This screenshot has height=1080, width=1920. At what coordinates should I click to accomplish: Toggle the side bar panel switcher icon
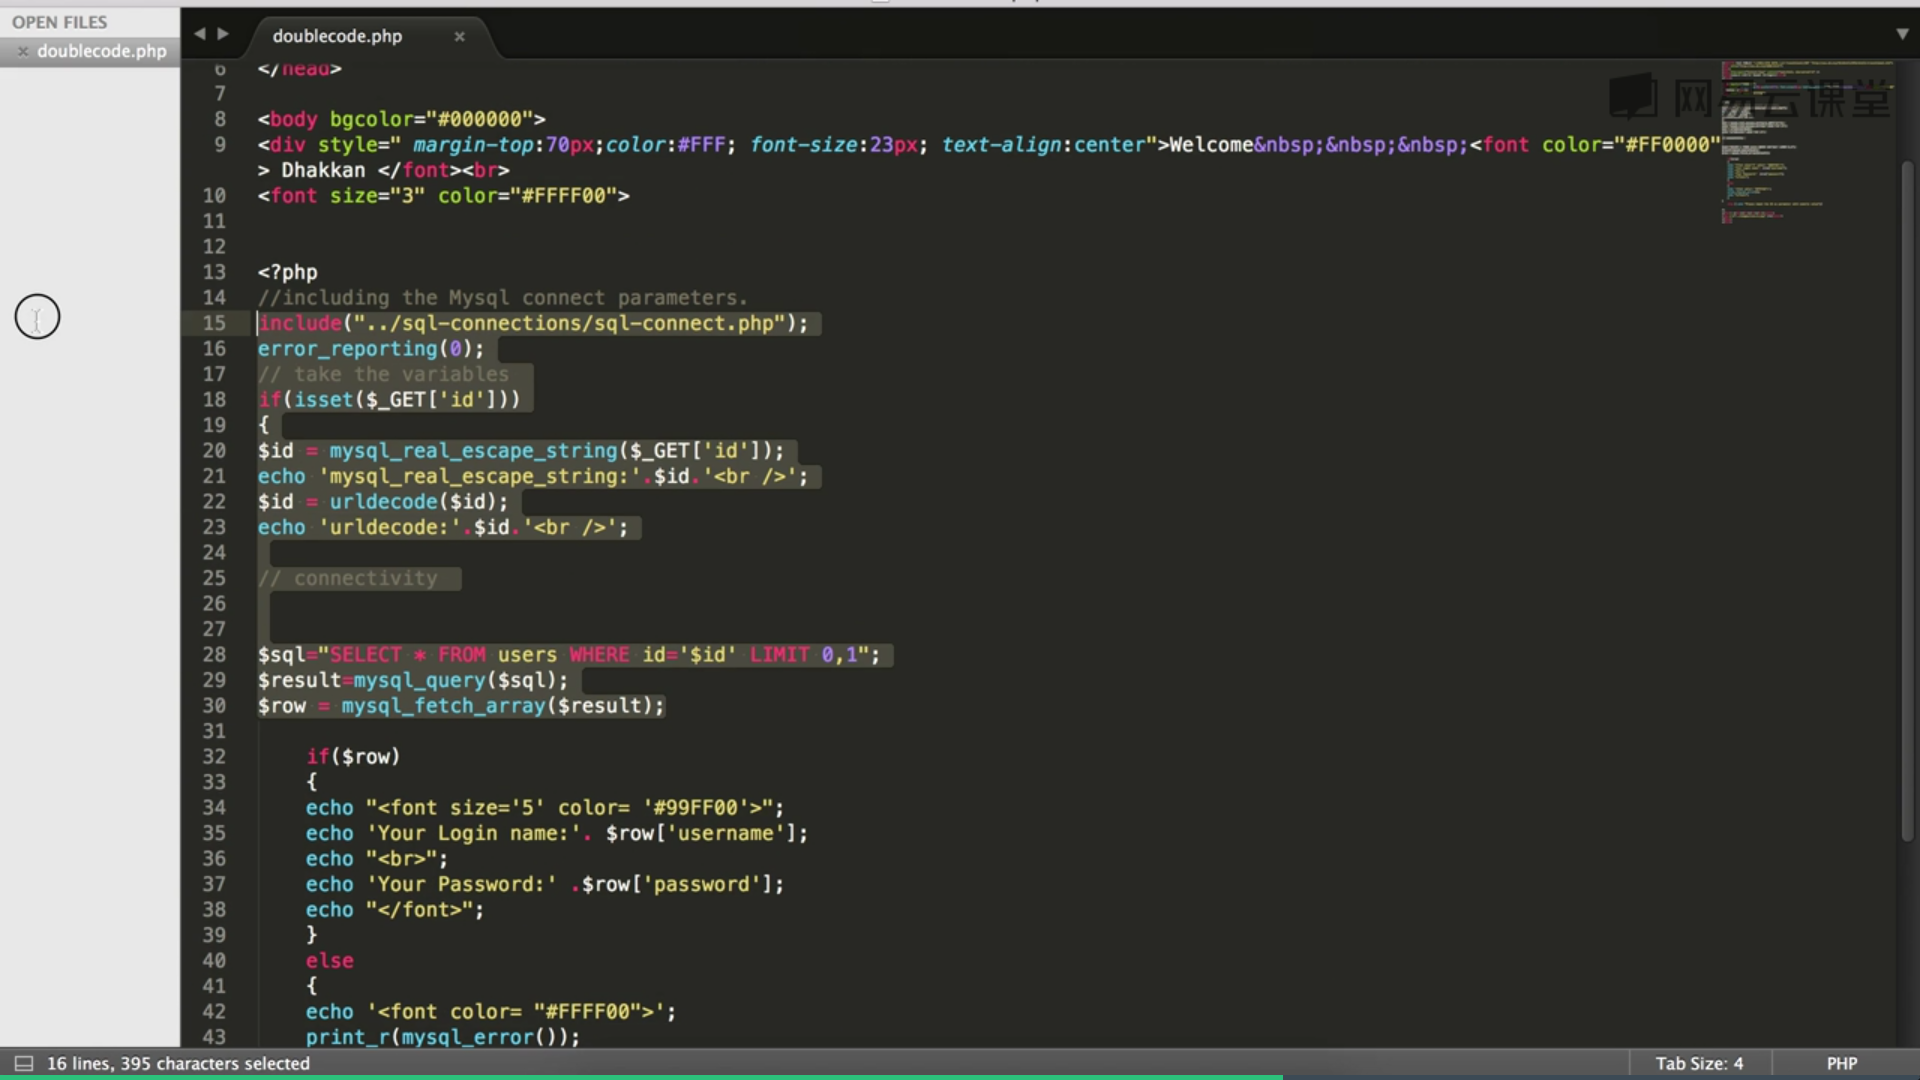pyautogui.click(x=23, y=1063)
